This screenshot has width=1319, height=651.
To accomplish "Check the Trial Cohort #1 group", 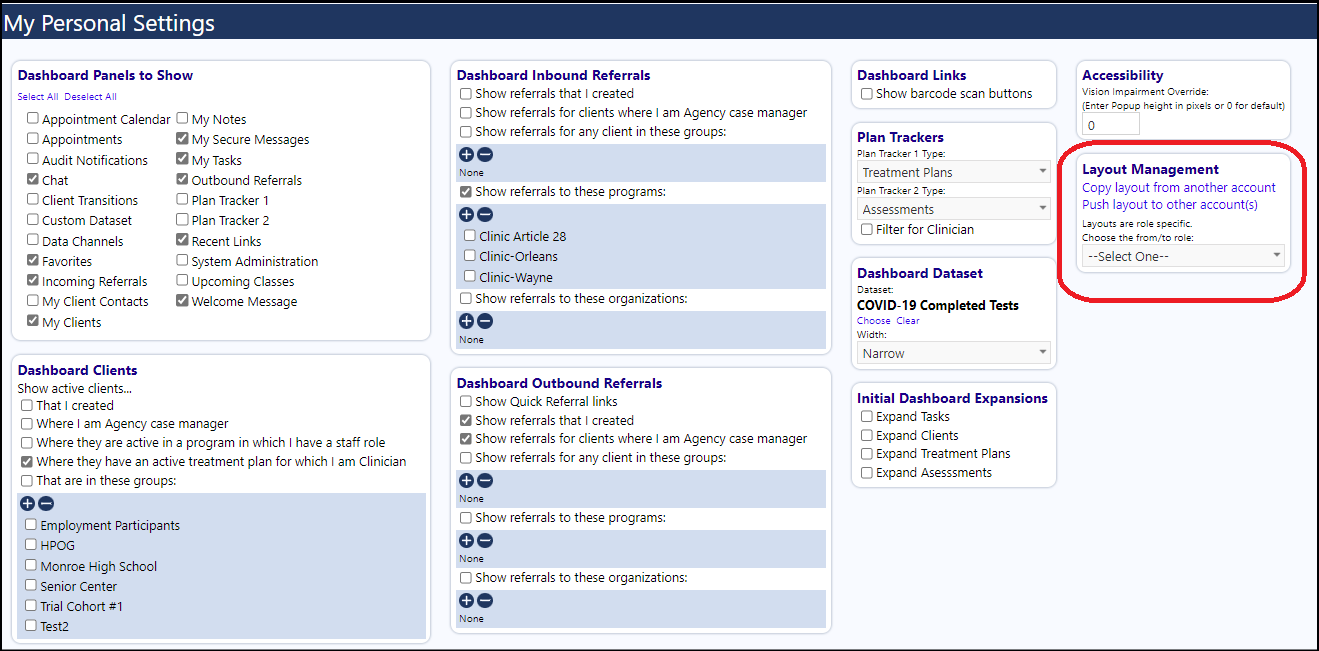I will [31, 606].
